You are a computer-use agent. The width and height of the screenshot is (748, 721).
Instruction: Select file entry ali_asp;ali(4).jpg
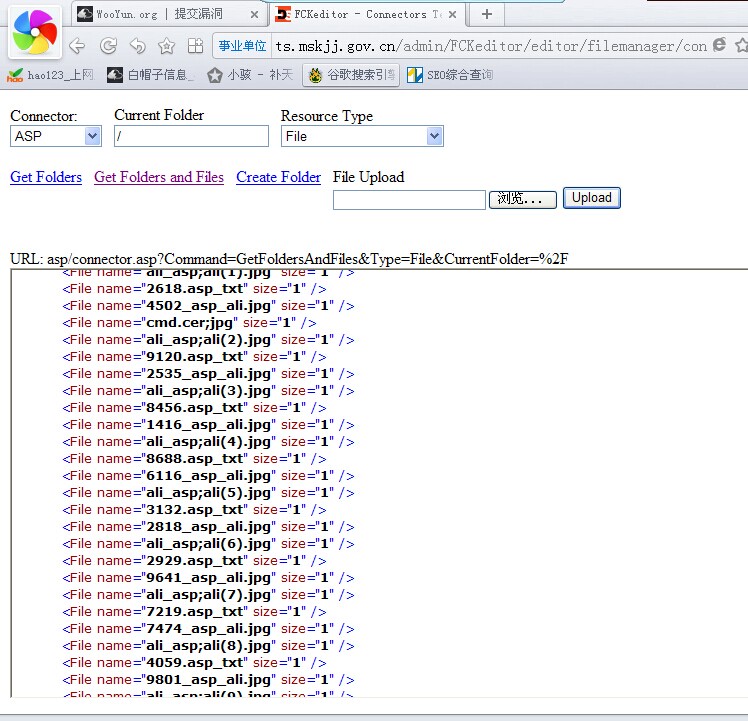(208, 442)
